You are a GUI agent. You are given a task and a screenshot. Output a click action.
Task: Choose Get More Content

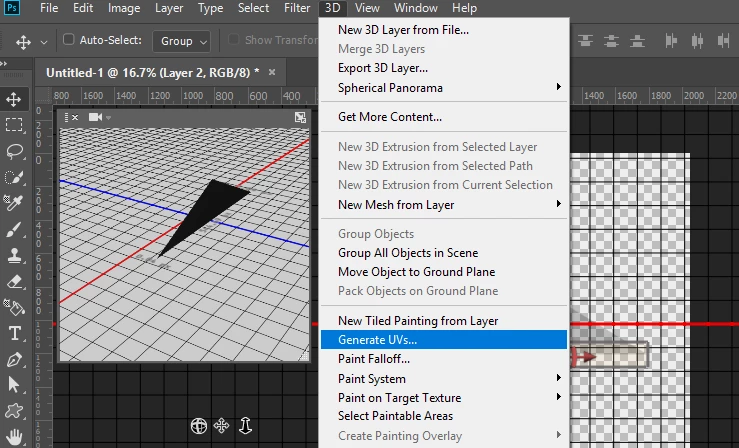coord(444,117)
